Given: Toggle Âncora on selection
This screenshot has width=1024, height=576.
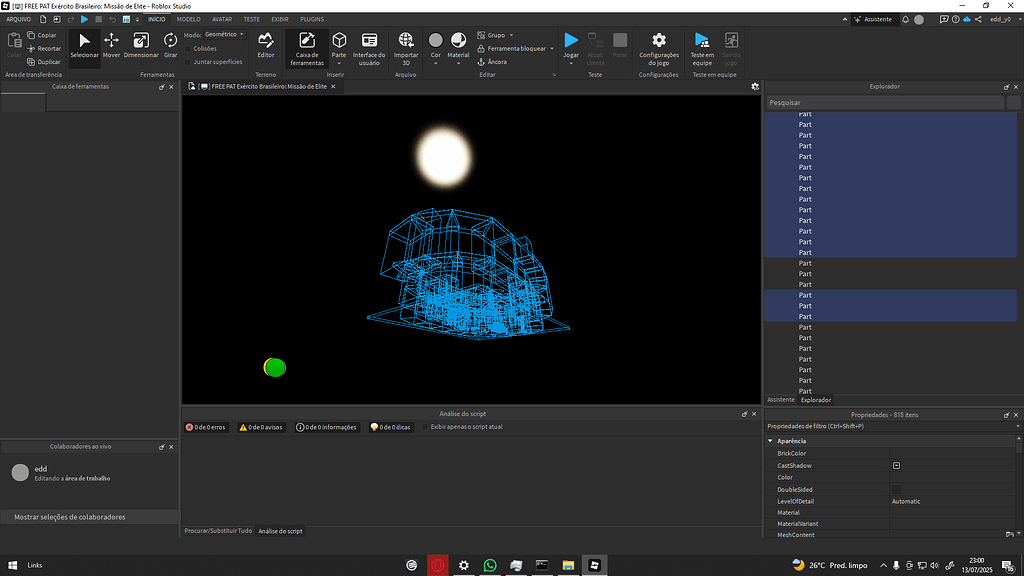Looking at the screenshot, I should 496,62.
